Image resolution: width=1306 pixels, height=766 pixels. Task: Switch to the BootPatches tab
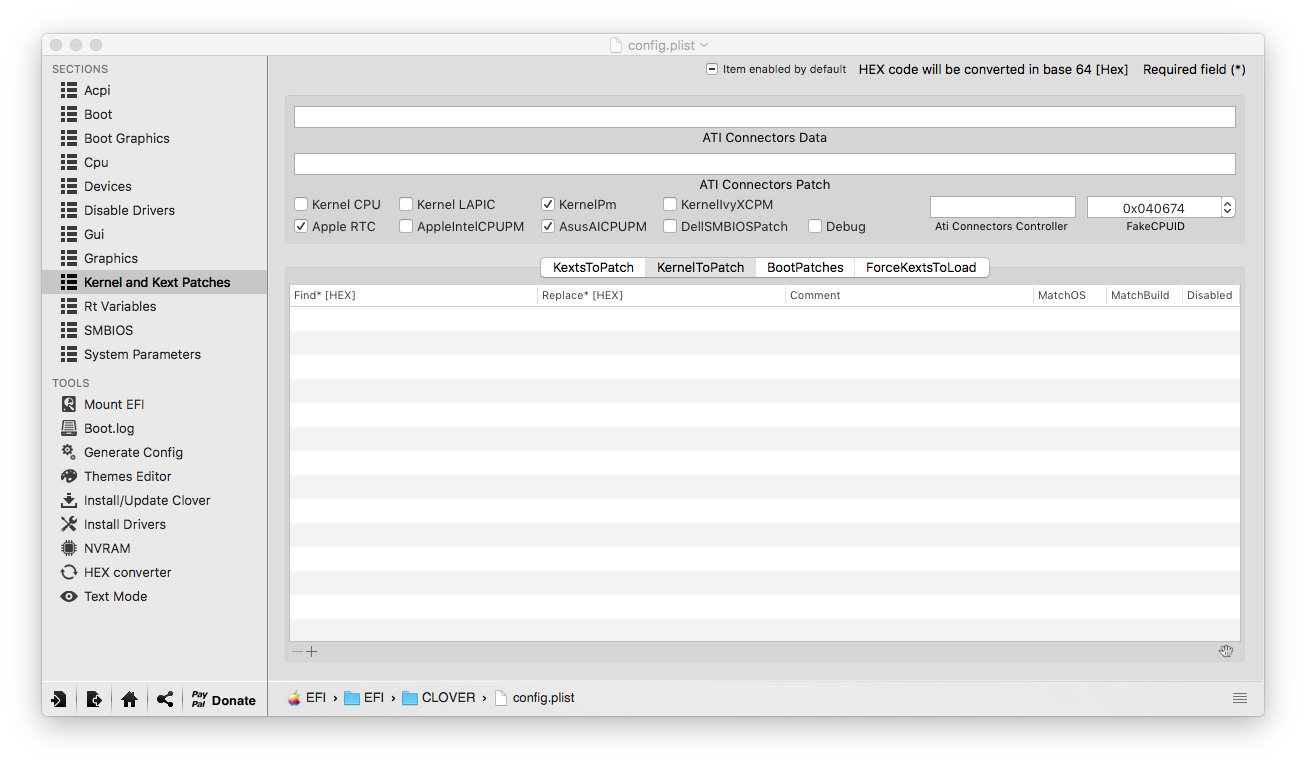[x=805, y=267]
